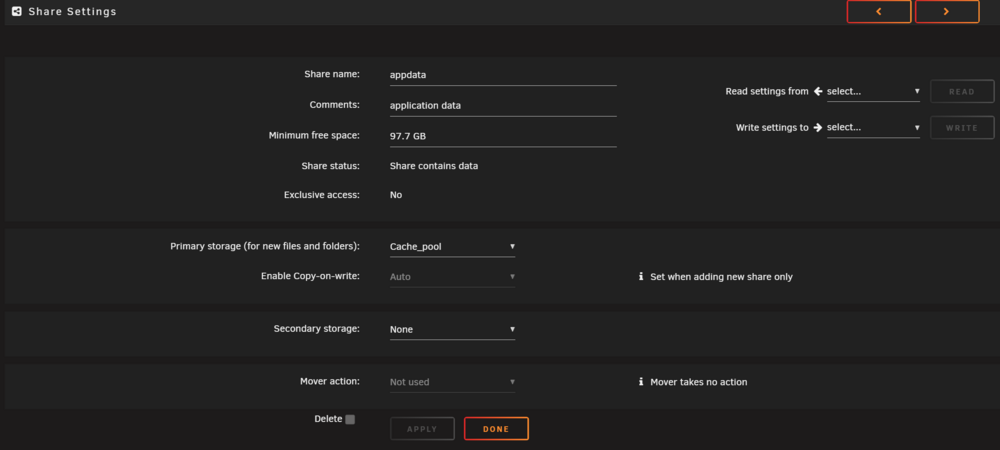Screen dimensions: 1000x450
Task: Click the 'Comments:' label
Action: click(x=335, y=105)
